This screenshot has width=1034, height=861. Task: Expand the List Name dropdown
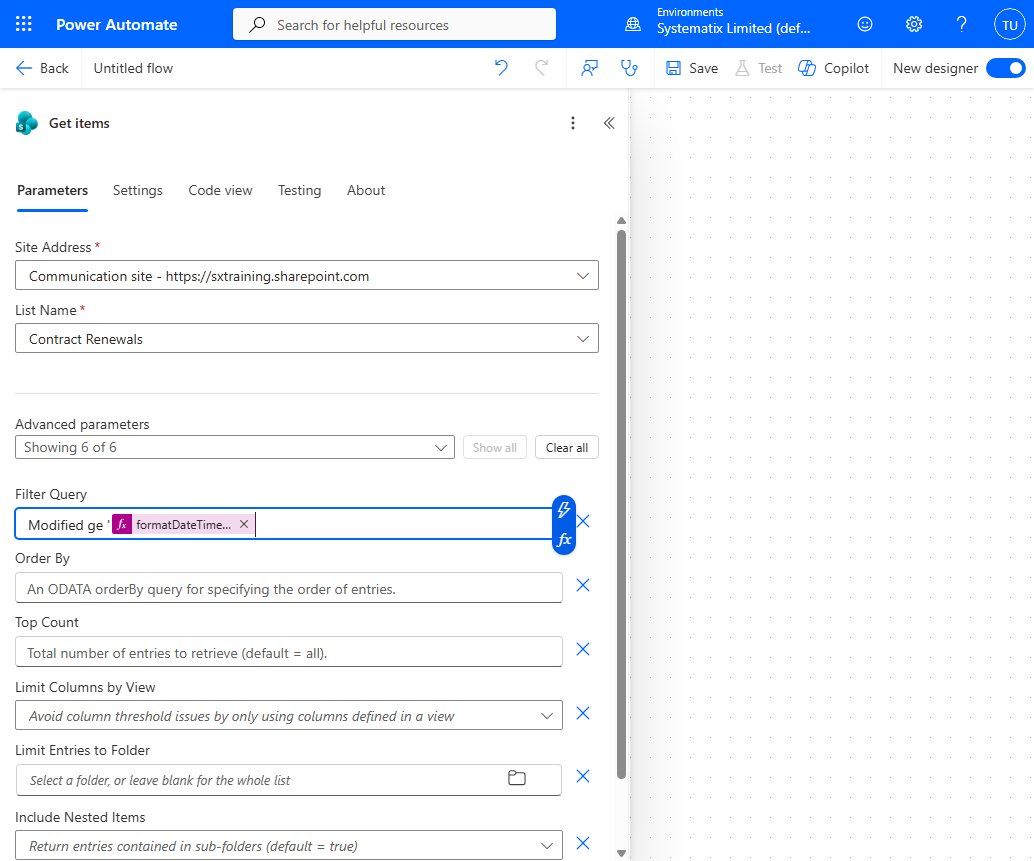click(x=307, y=338)
